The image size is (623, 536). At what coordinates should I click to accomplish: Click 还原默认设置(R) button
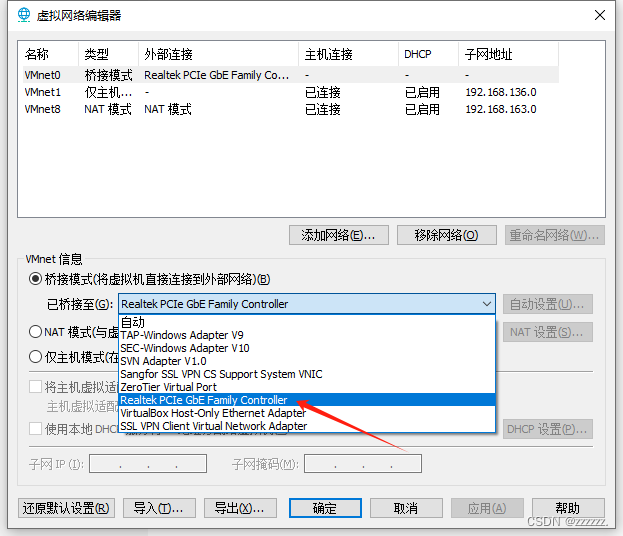66,508
